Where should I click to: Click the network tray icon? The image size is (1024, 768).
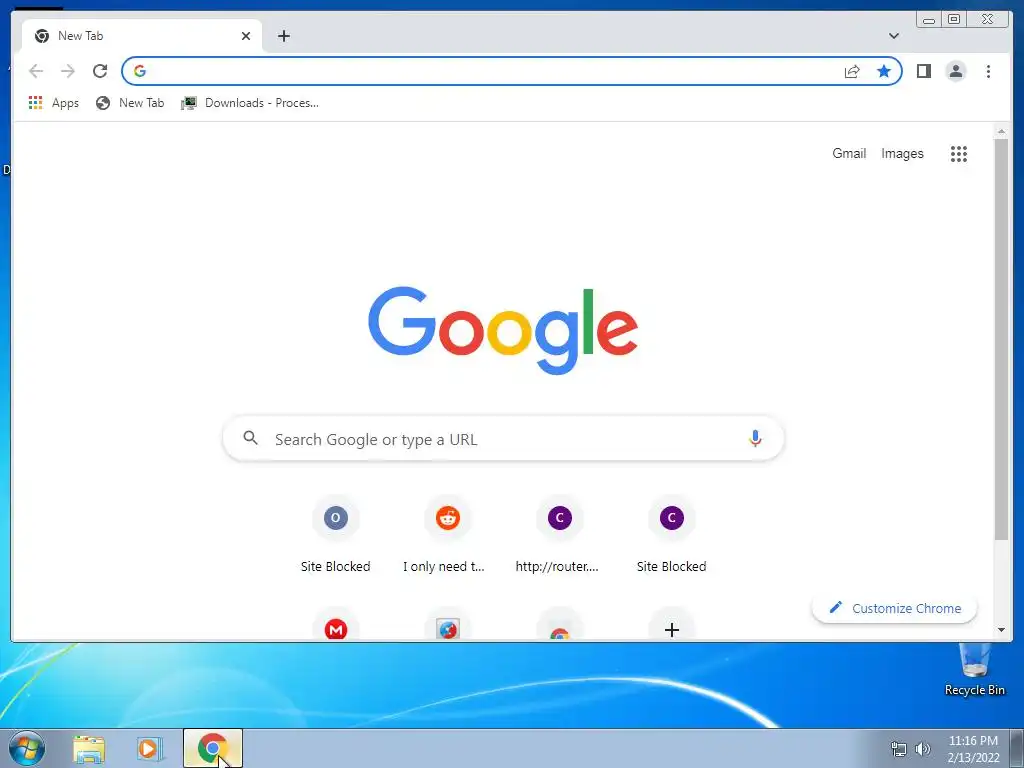(899, 749)
